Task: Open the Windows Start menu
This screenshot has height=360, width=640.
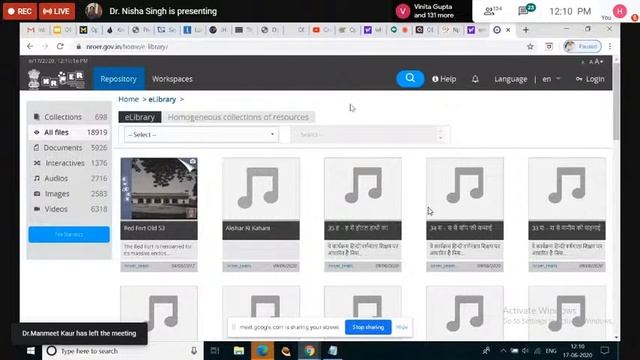Action: pos(31,351)
